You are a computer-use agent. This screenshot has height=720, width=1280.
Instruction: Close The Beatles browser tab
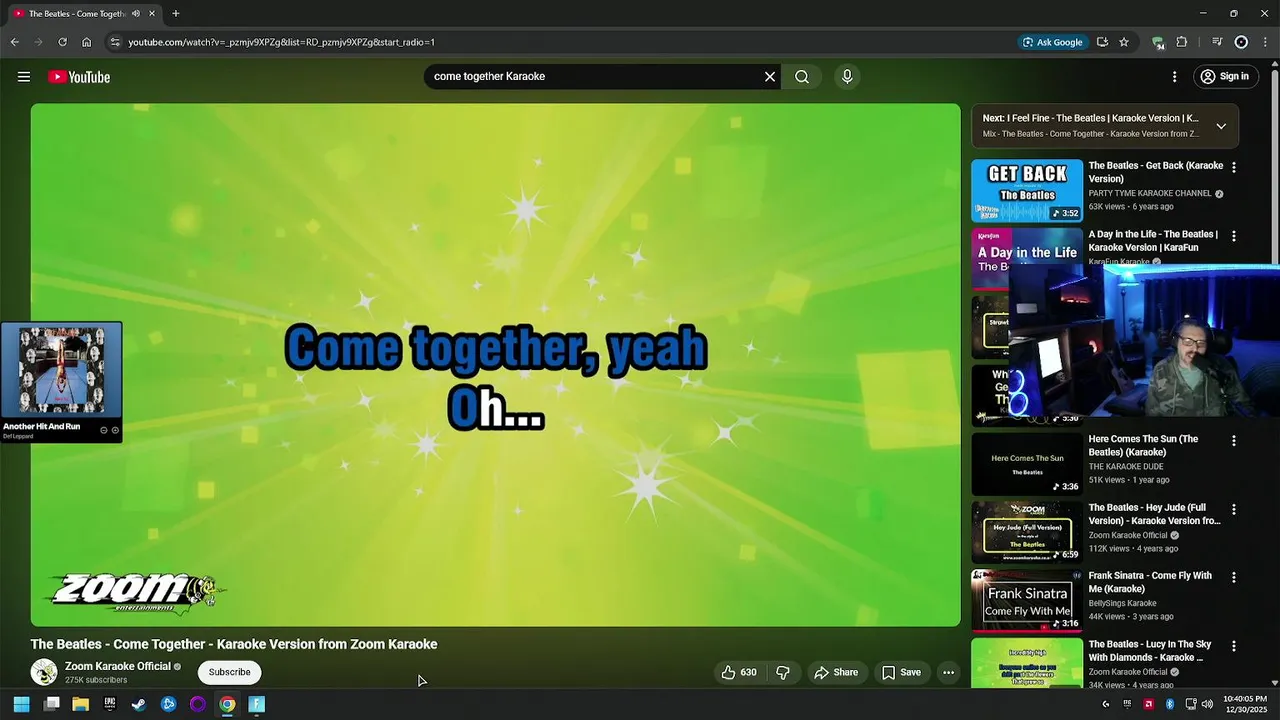coord(152,14)
